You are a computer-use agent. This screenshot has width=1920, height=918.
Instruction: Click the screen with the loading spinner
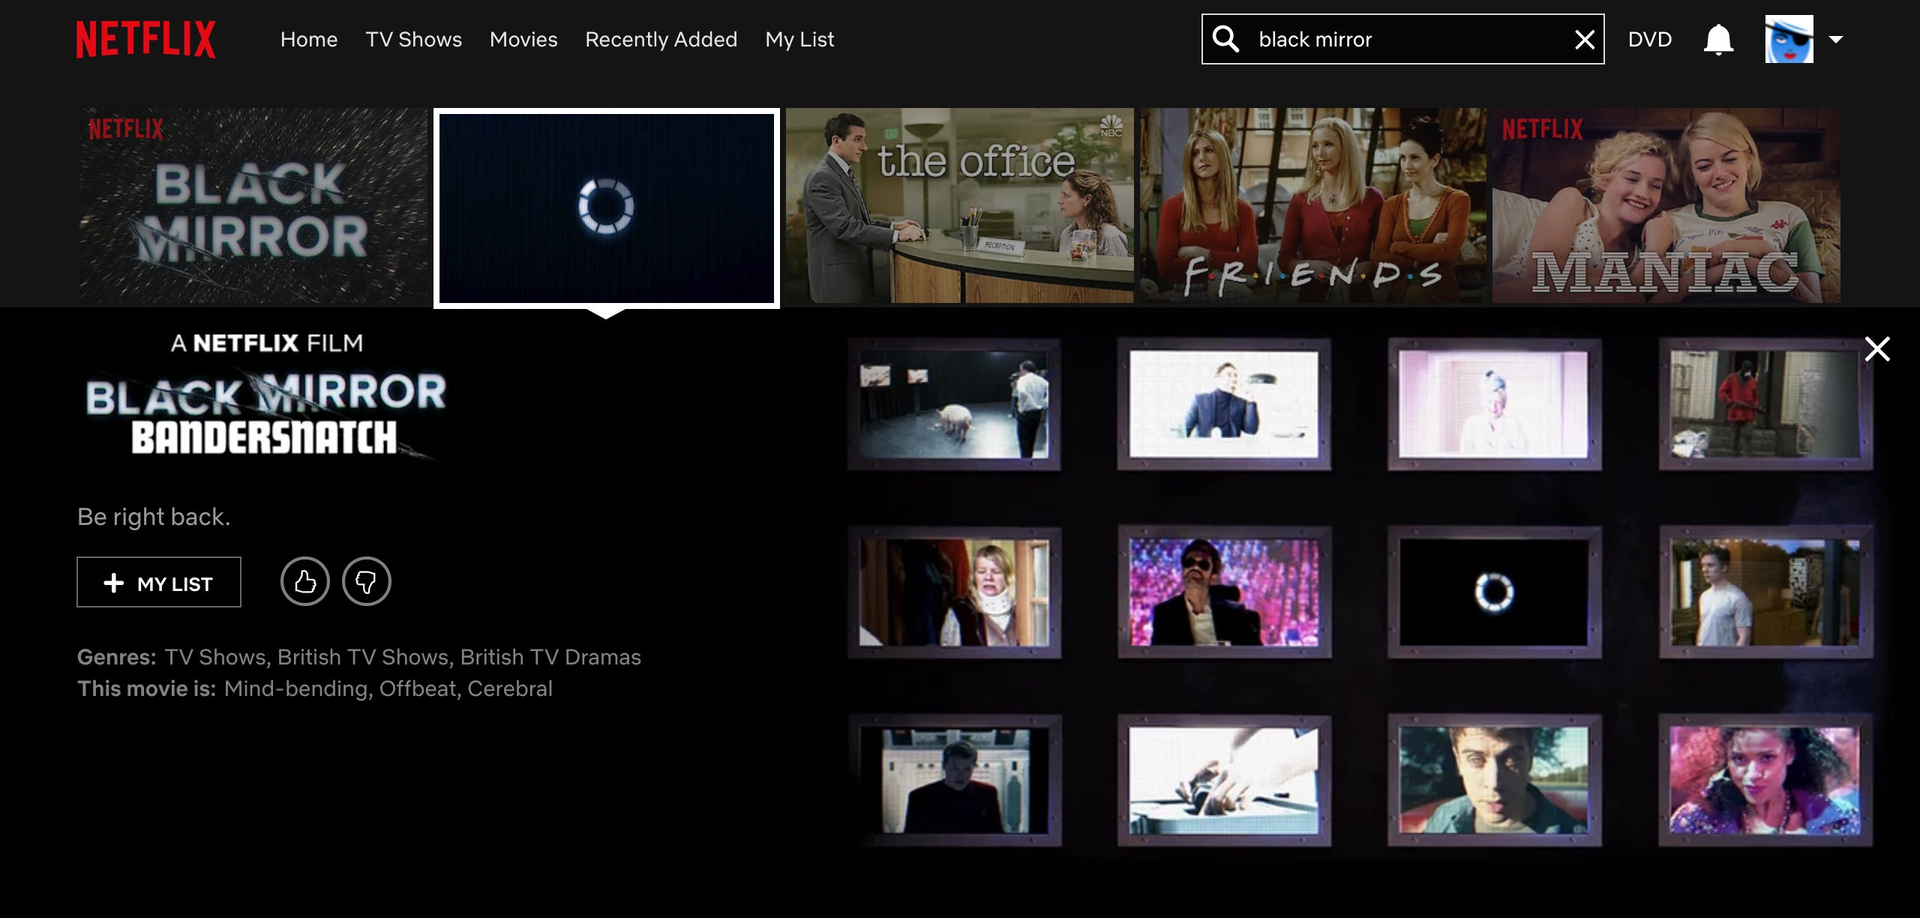[1494, 592]
